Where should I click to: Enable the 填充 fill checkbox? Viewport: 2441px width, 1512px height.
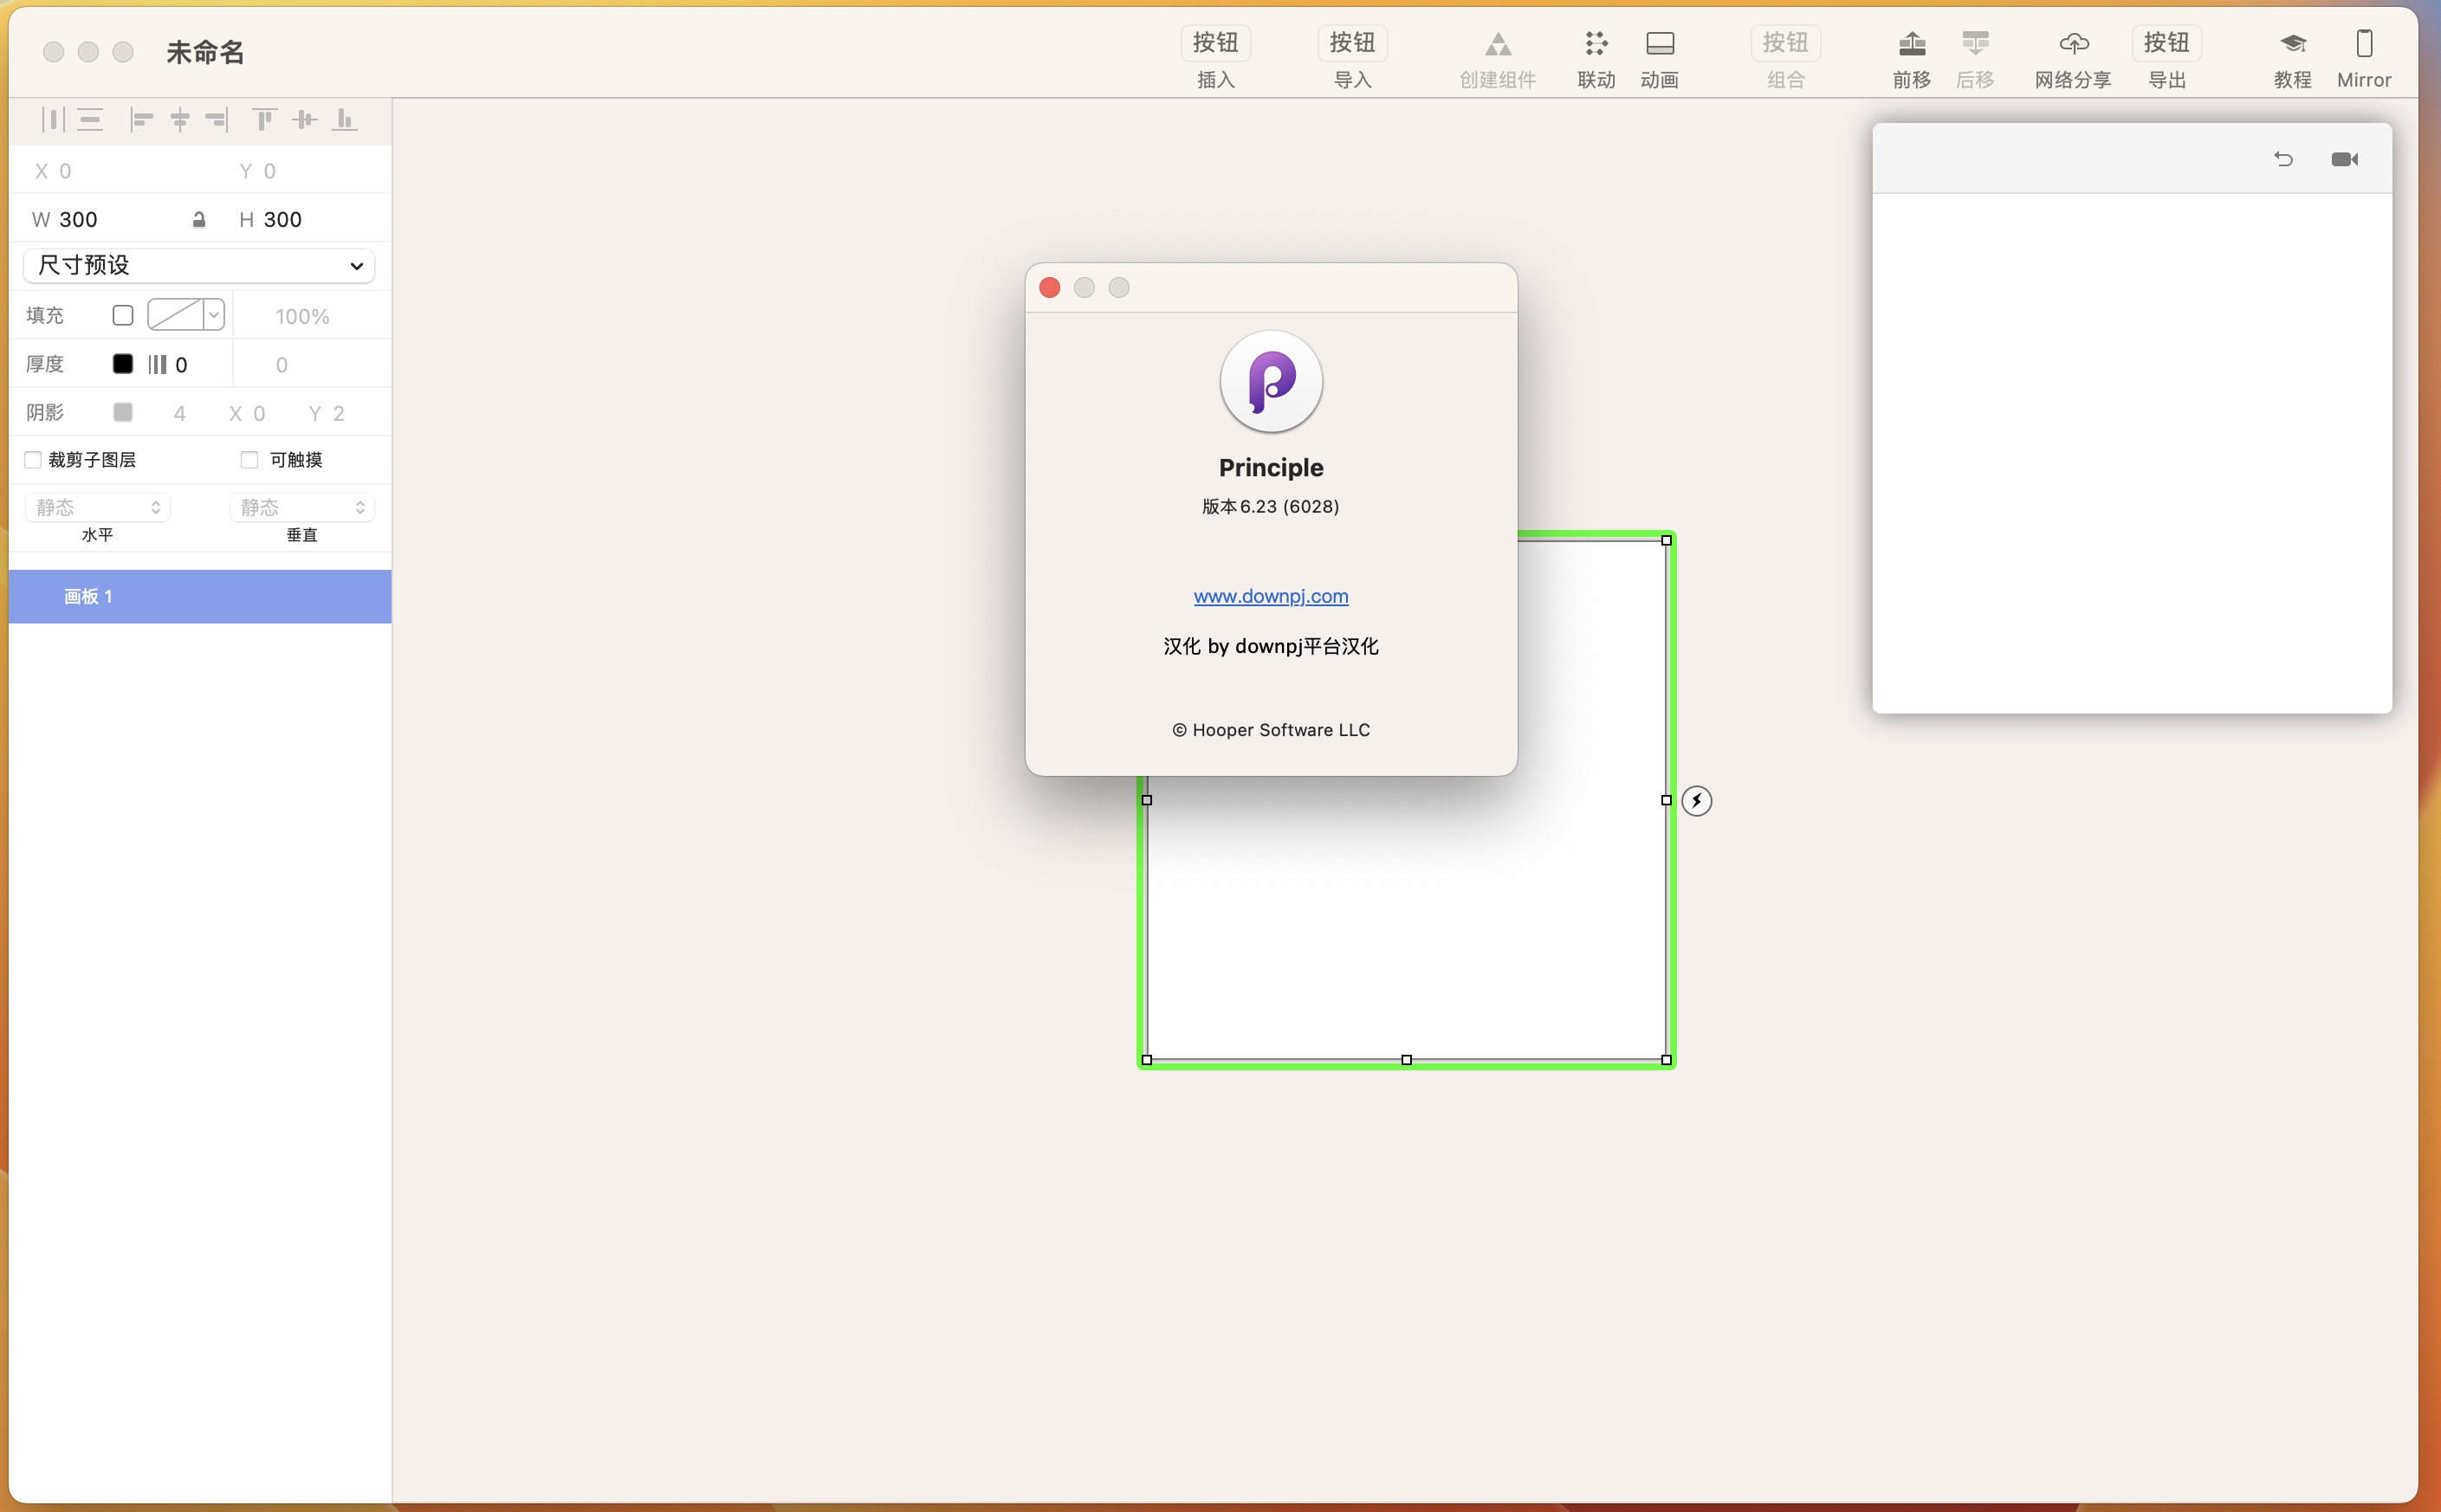[123, 316]
